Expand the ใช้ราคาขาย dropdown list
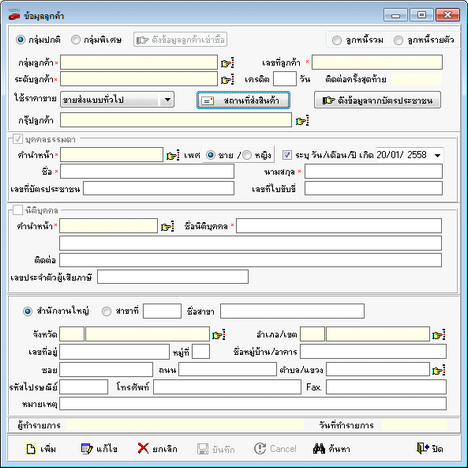The width and height of the screenshot is (468, 468). pos(167,100)
